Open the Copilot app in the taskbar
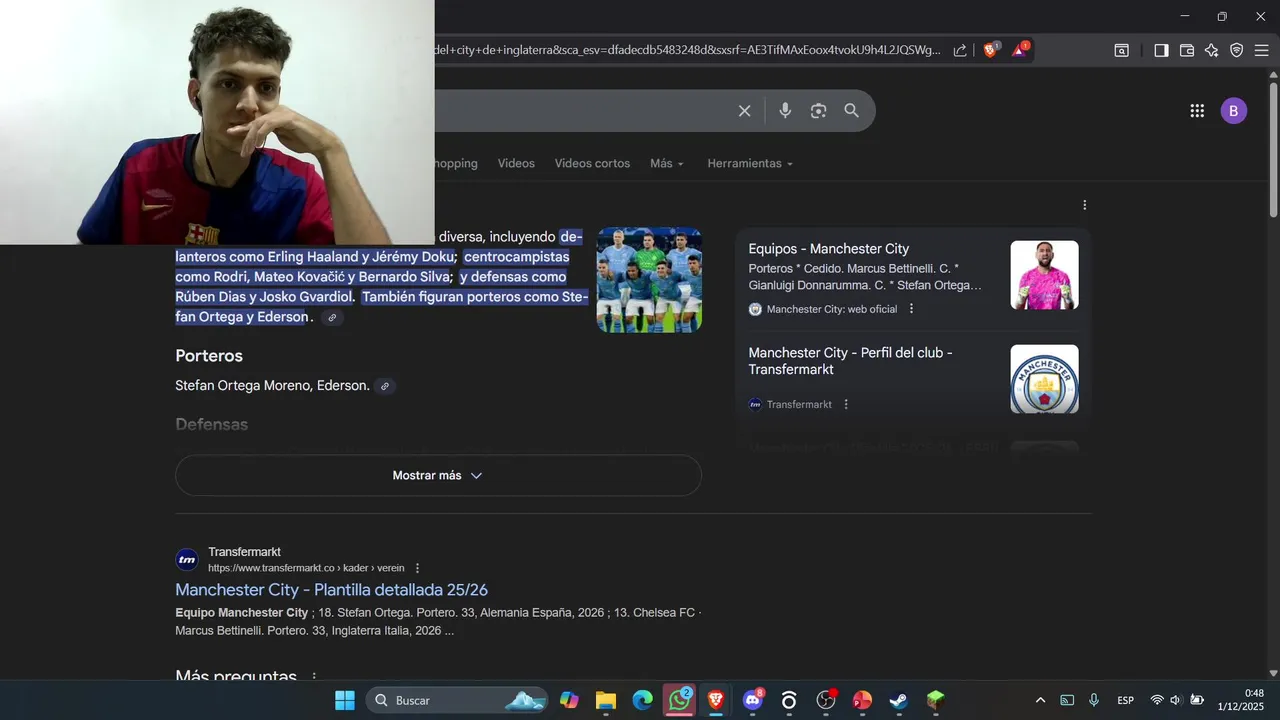 pyautogui.click(x=569, y=700)
